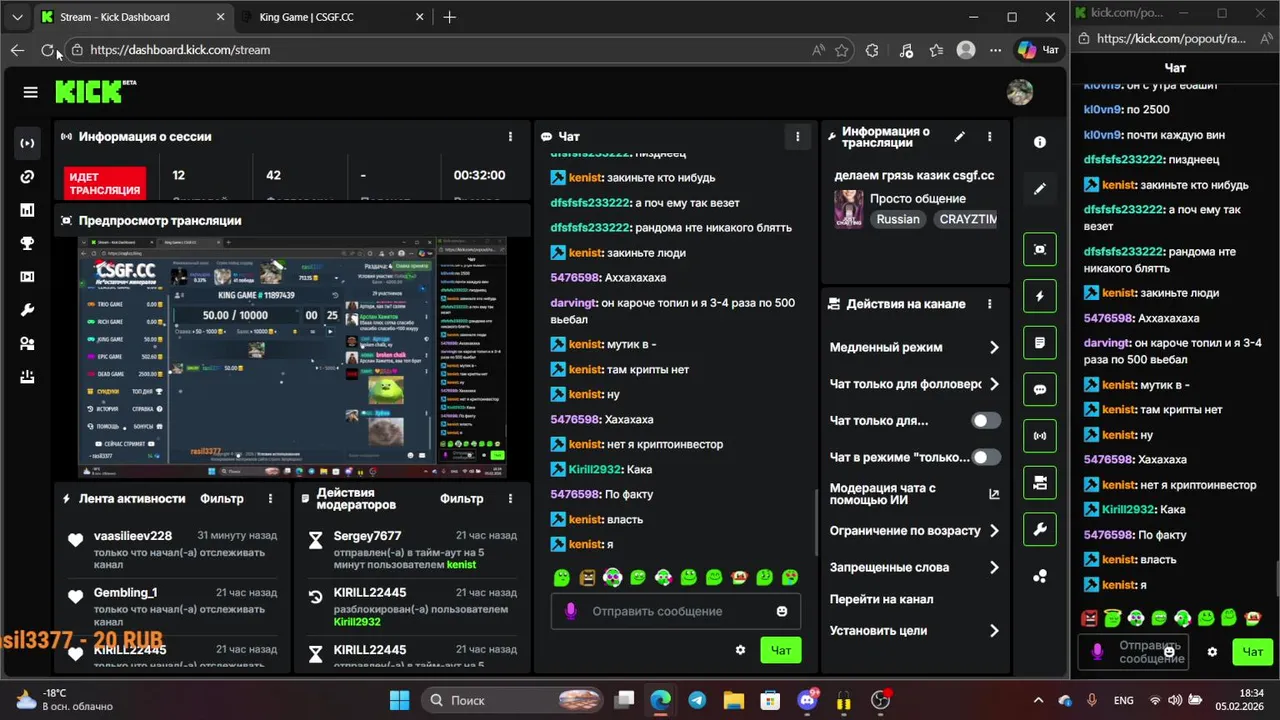Image resolution: width=1280 pixels, height=720 pixels.
Task: Click the browser address bar URL
Action: click(180, 50)
